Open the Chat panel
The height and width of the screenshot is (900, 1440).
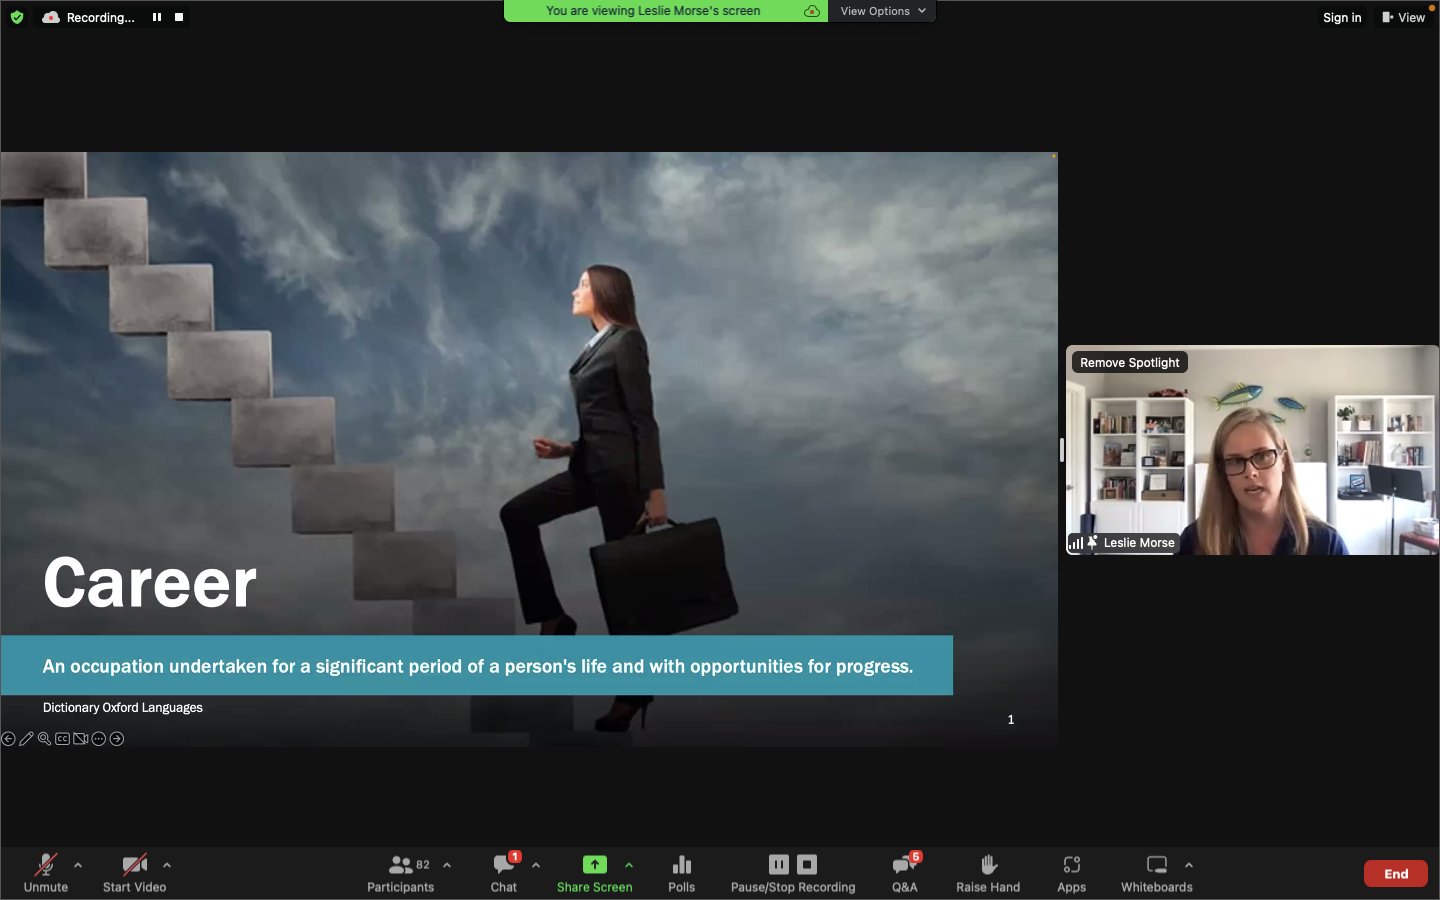[504, 872]
